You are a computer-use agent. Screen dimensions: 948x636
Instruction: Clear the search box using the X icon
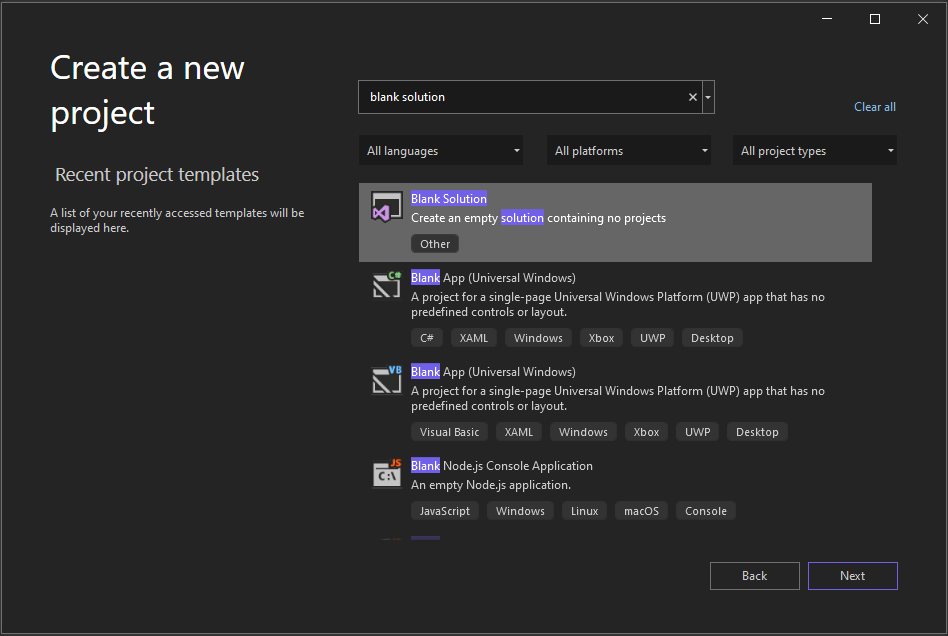point(692,96)
